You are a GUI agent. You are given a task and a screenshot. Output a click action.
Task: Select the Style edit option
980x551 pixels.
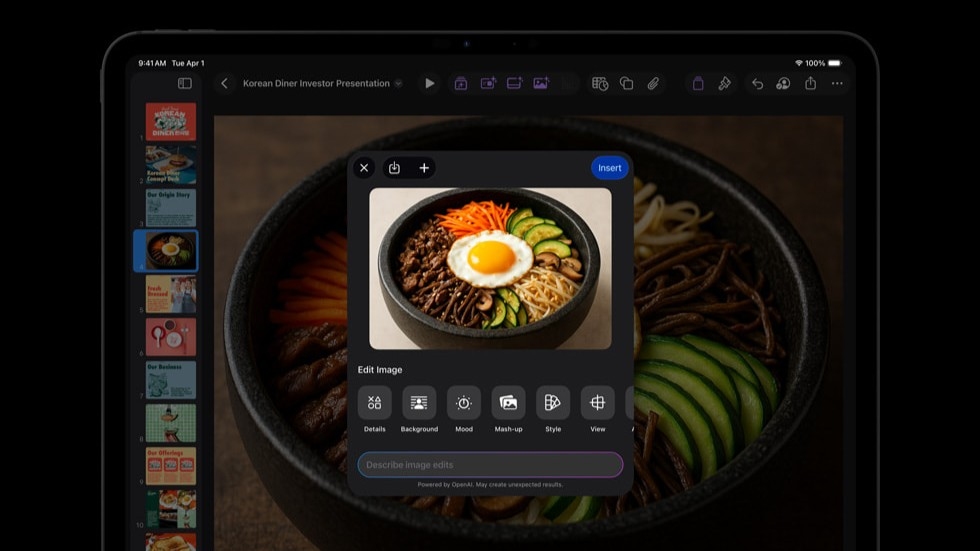pyautogui.click(x=553, y=403)
